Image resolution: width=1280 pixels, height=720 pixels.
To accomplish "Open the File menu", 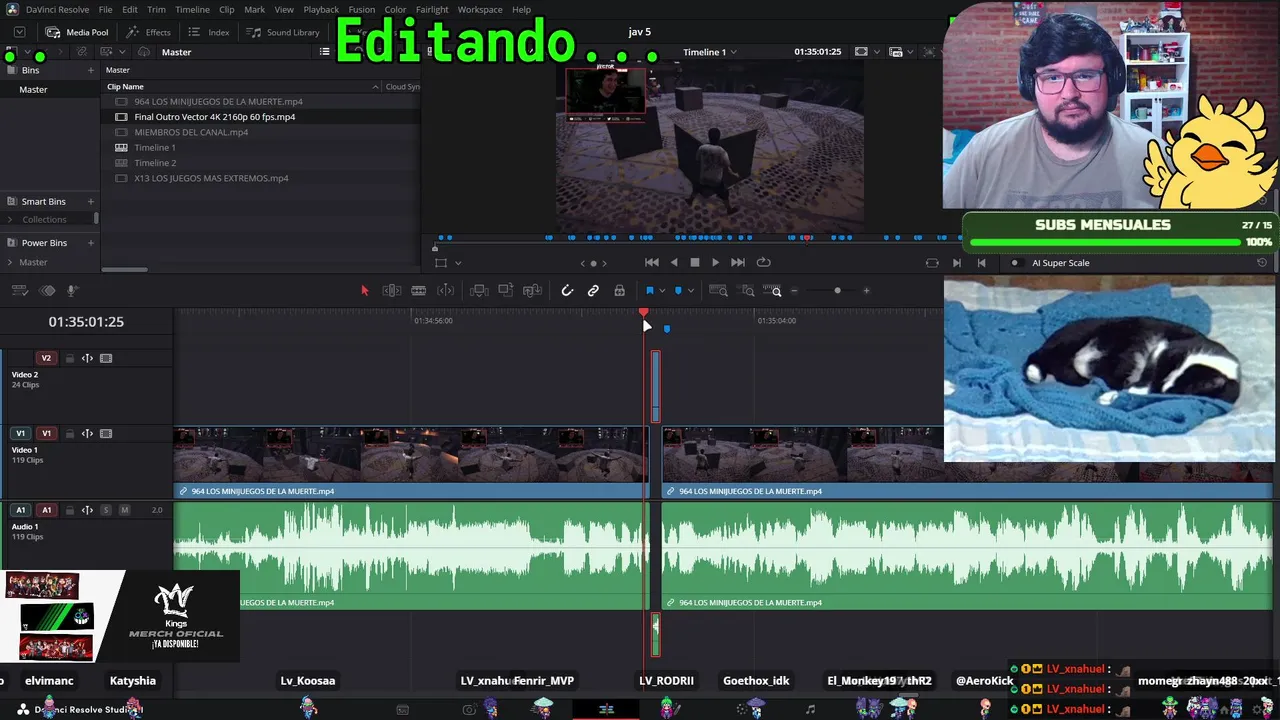I will click(105, 10).
